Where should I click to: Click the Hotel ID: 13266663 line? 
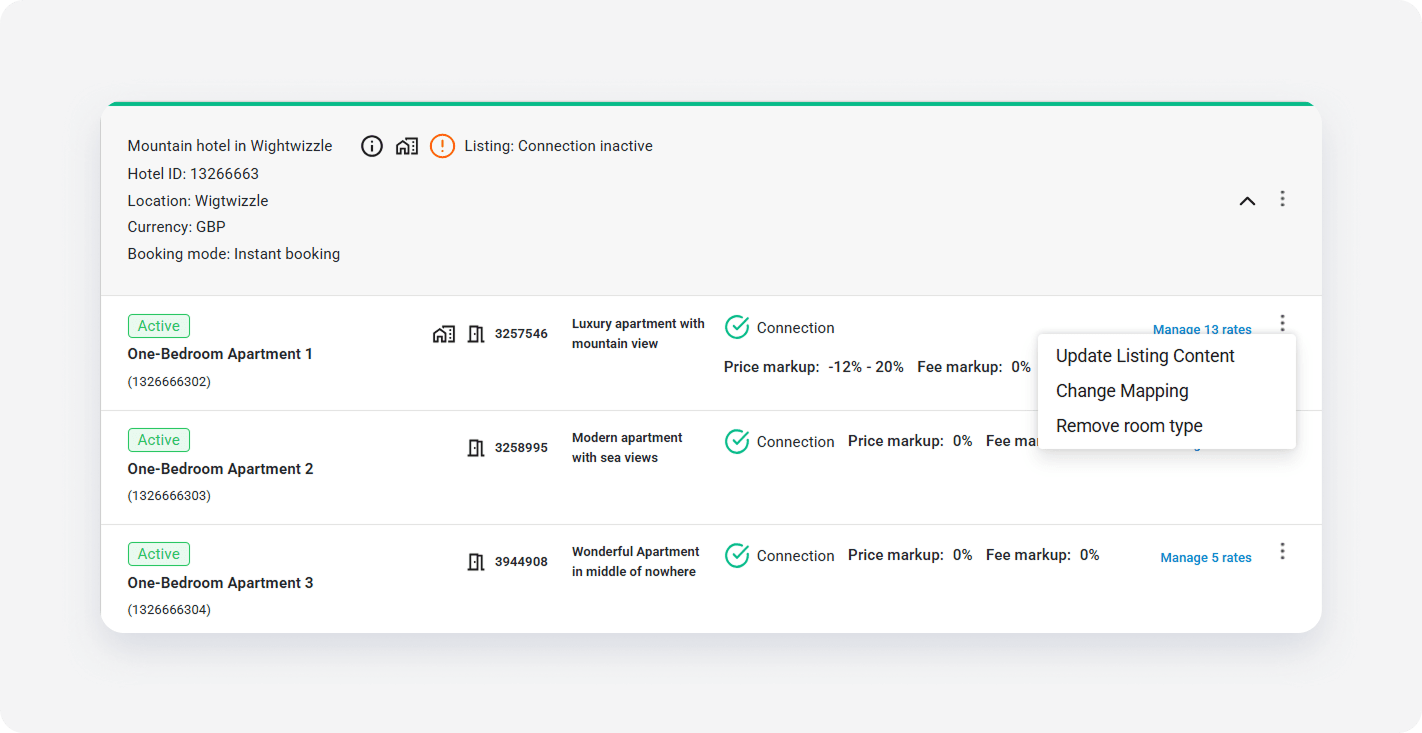[x=193, y=174]
